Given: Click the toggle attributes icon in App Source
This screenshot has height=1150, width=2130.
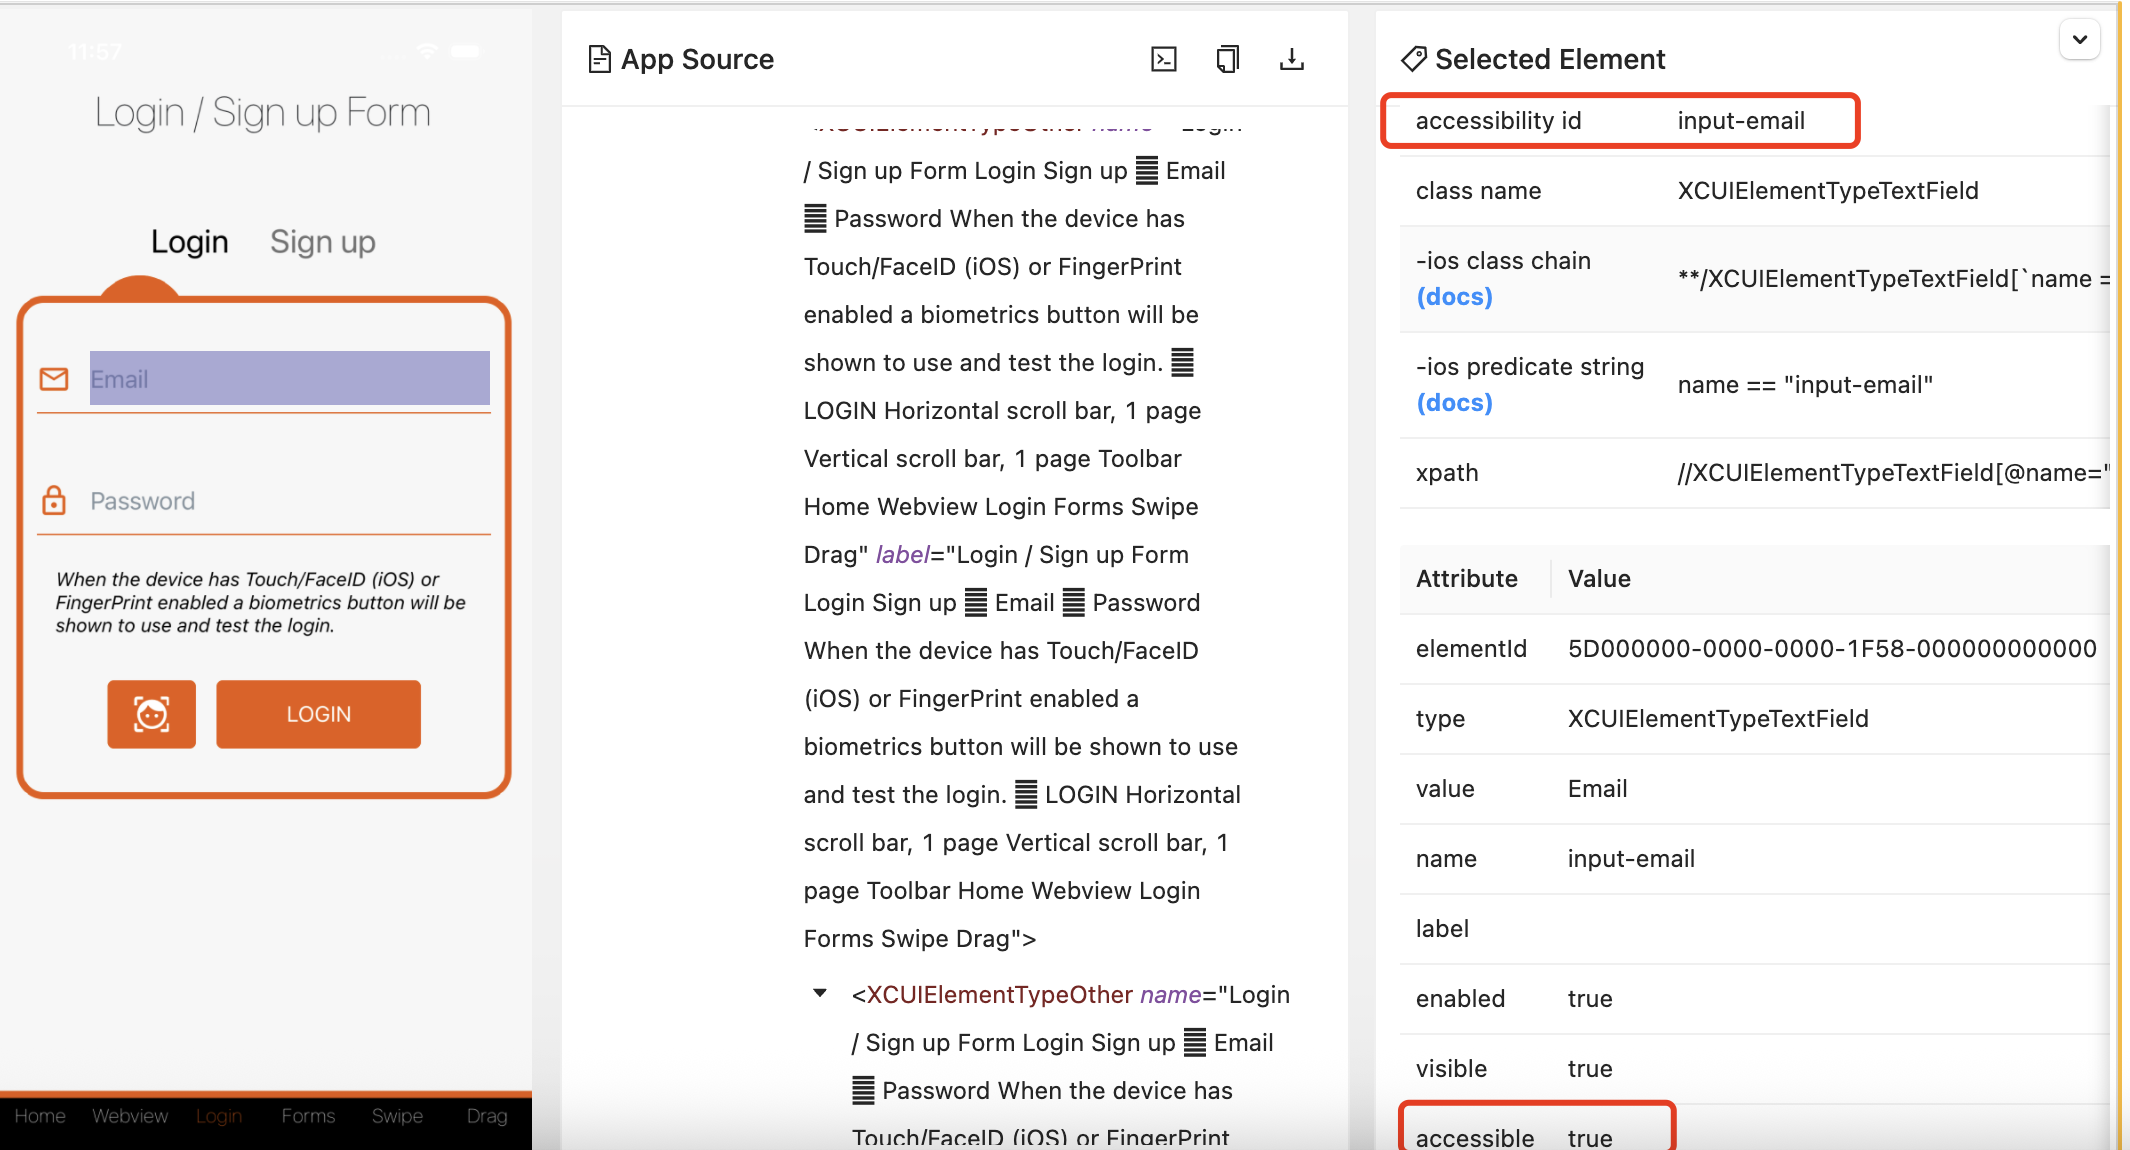Looking at the screenshot, I should (x=1164, y=60).
